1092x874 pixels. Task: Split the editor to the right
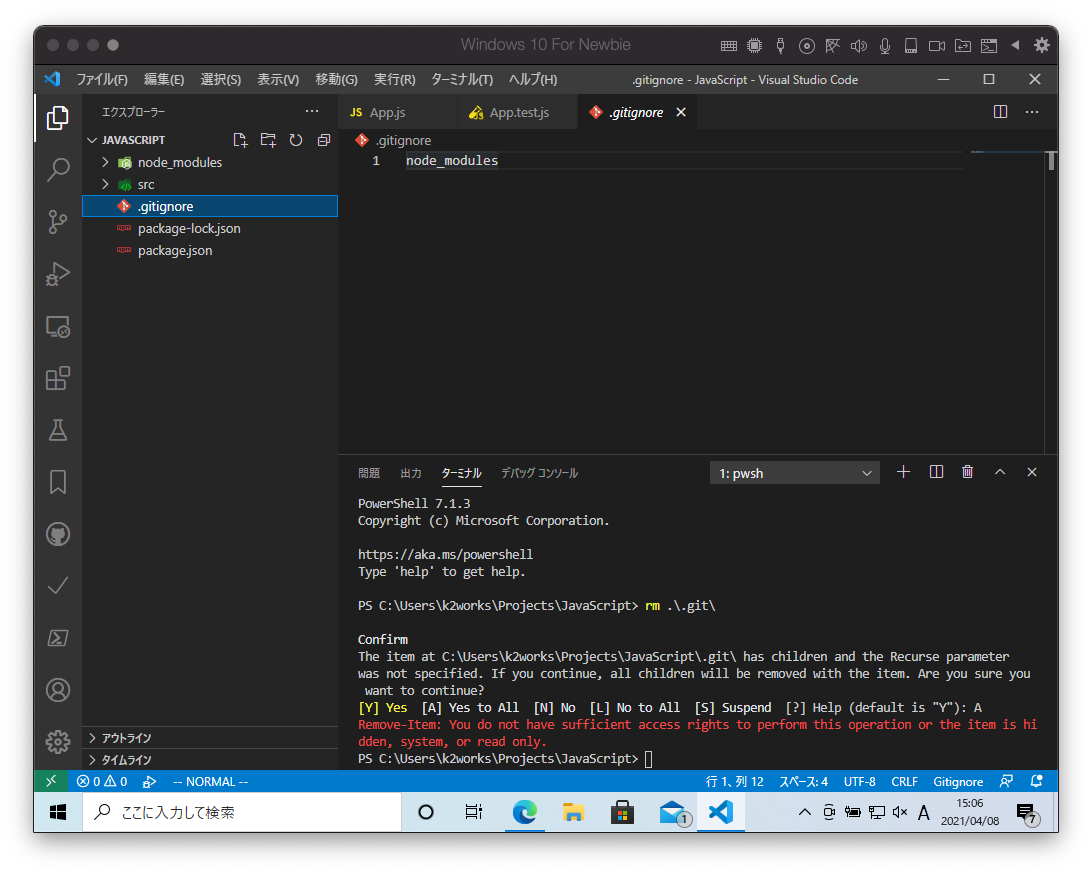pos(1000,112)
